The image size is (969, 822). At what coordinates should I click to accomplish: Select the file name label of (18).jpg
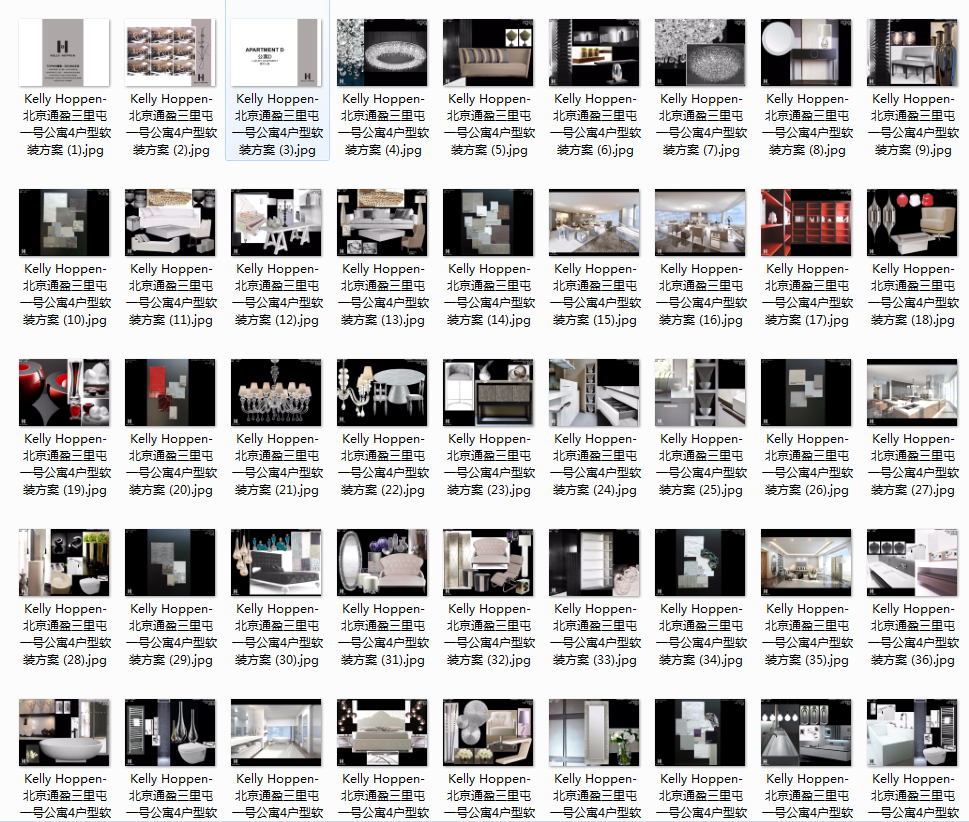[913, 294]
